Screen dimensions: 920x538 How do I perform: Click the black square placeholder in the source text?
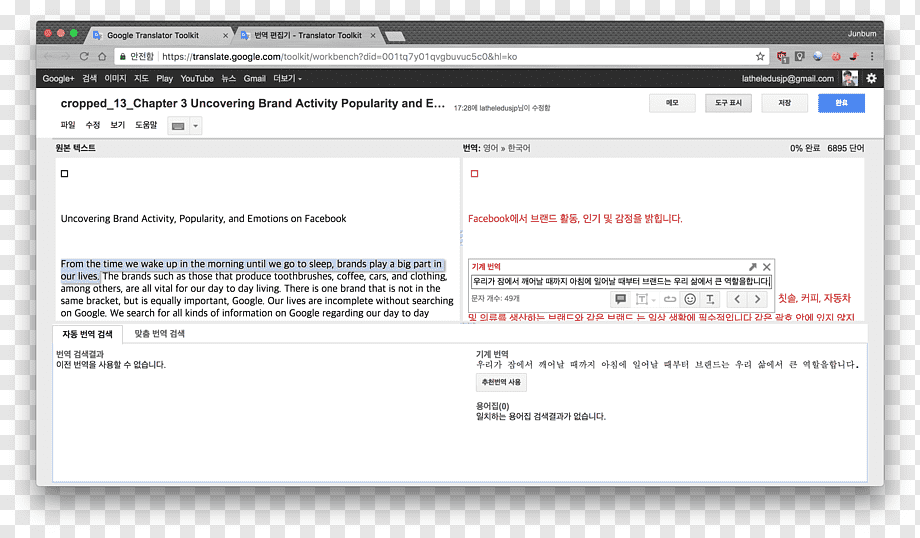pyautogui.click(x=65, y=174)
